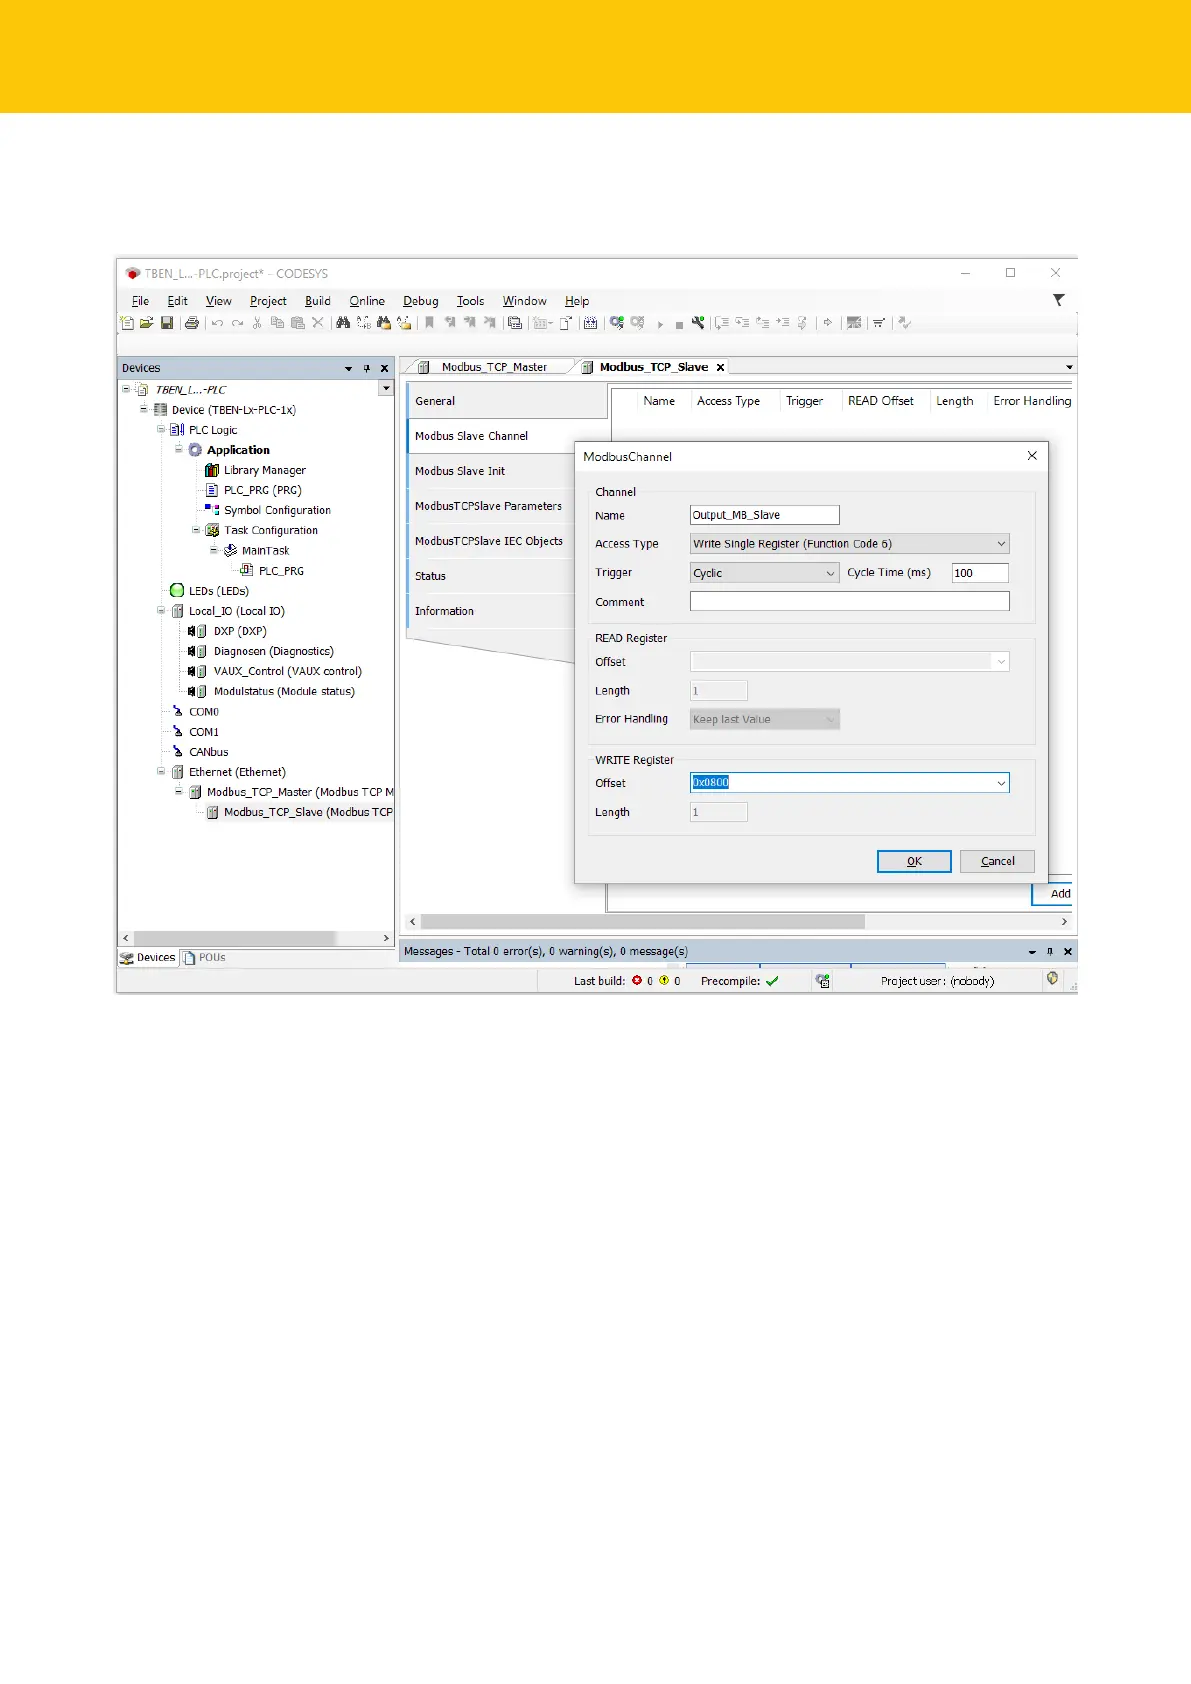Click the Devices tree horizontal scrollbar

tap(236, 938)
